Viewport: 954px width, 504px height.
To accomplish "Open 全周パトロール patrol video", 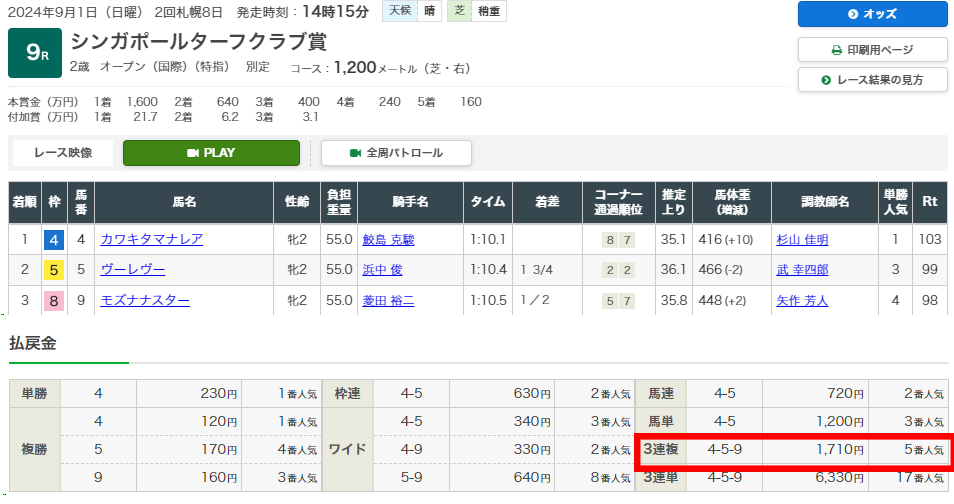I will 396,153.
